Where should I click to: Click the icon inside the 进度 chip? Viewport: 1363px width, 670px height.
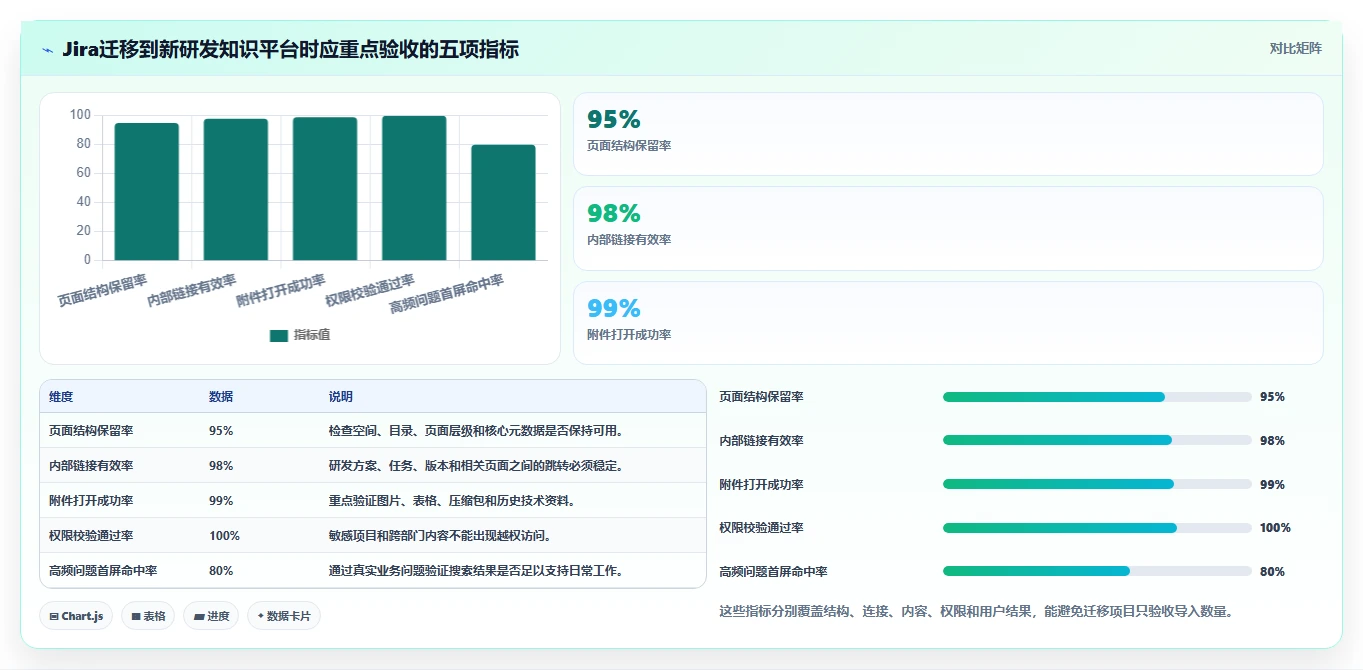pos(199,617)
